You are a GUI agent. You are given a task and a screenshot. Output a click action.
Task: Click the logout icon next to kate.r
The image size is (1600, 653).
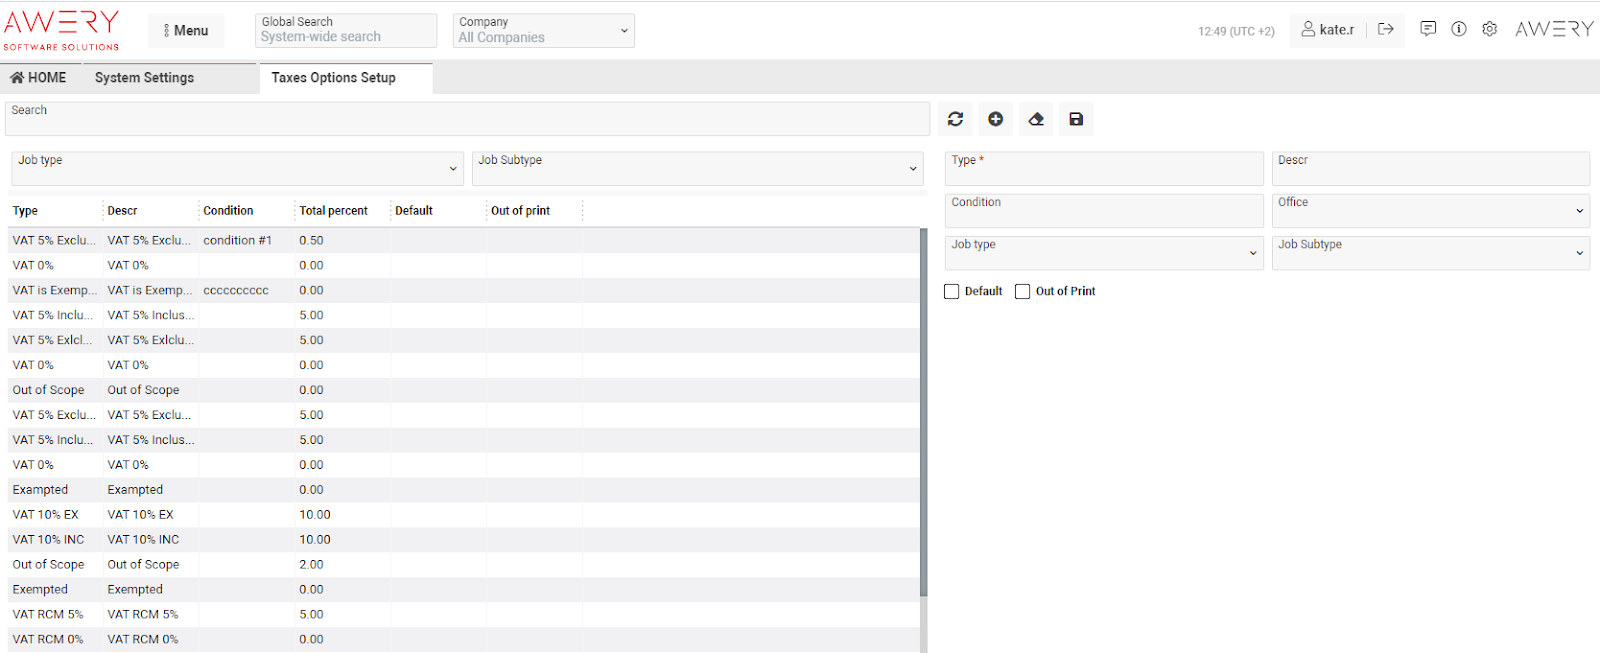[1385, 29]
